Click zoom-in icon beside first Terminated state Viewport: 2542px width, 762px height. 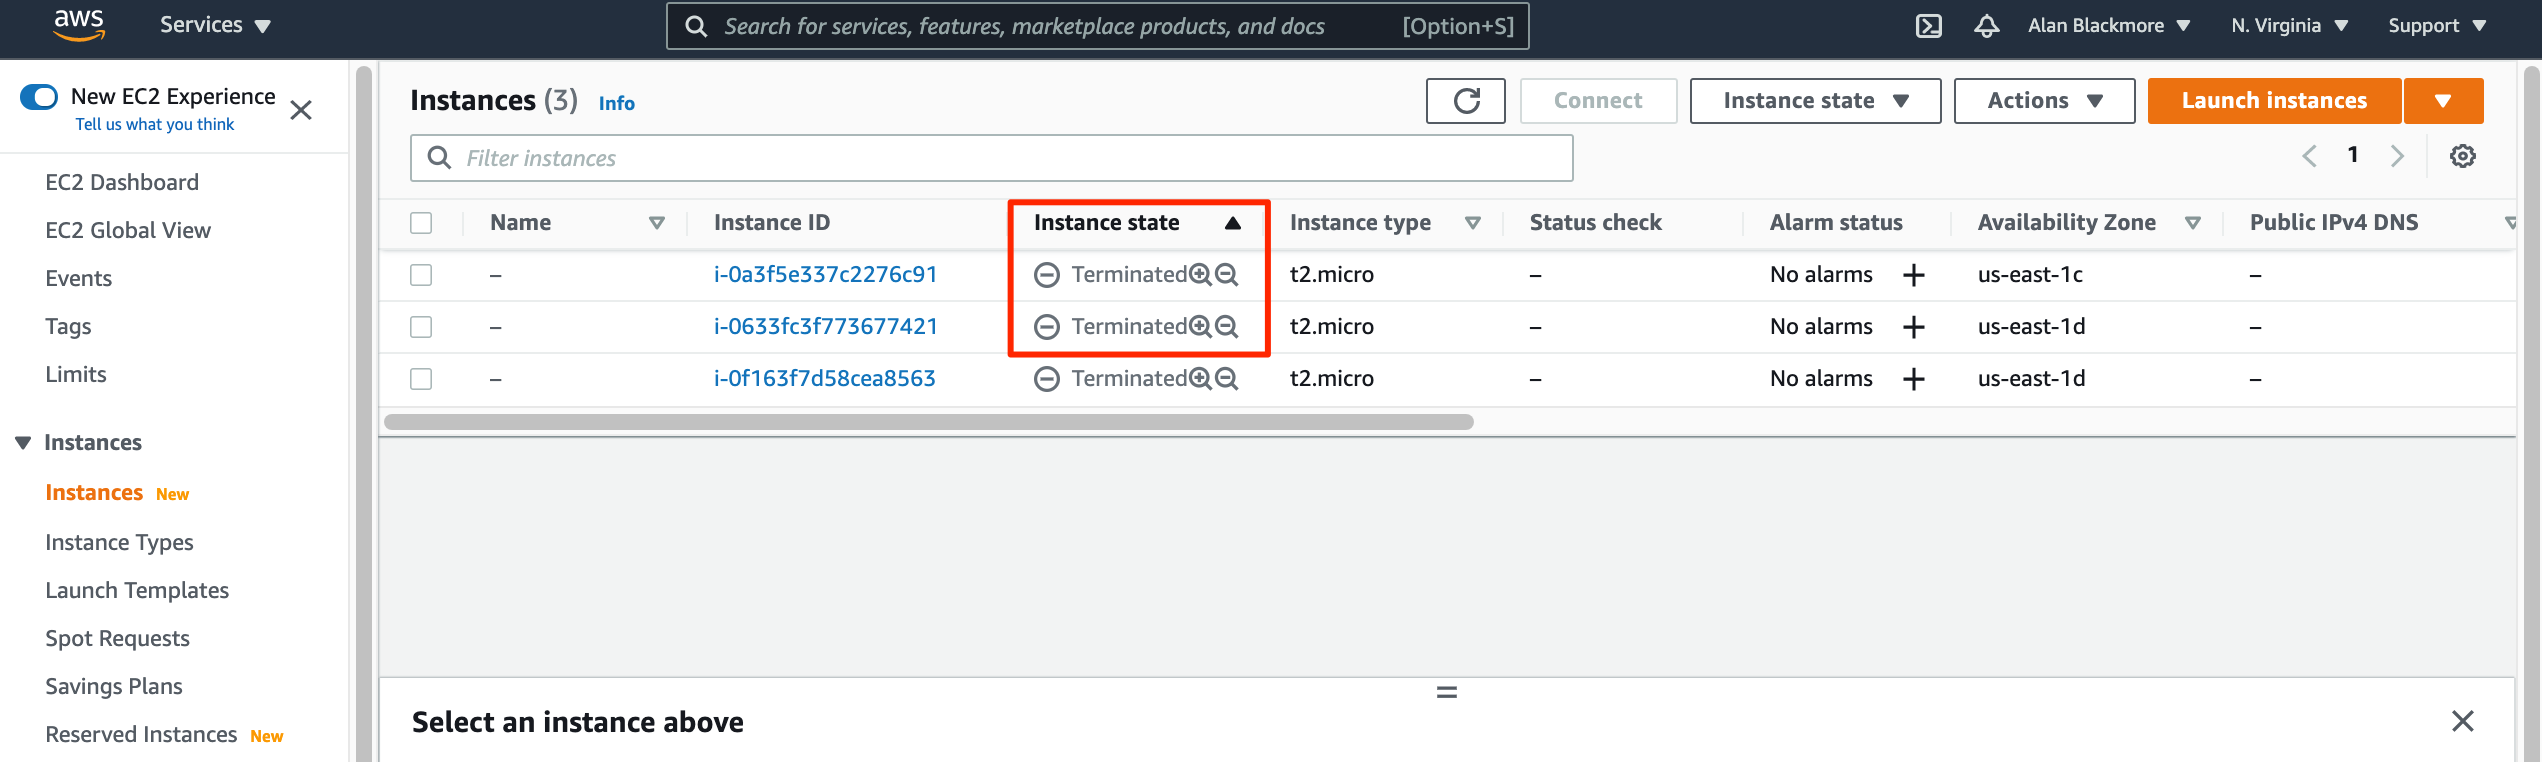tap(1200, 275)
